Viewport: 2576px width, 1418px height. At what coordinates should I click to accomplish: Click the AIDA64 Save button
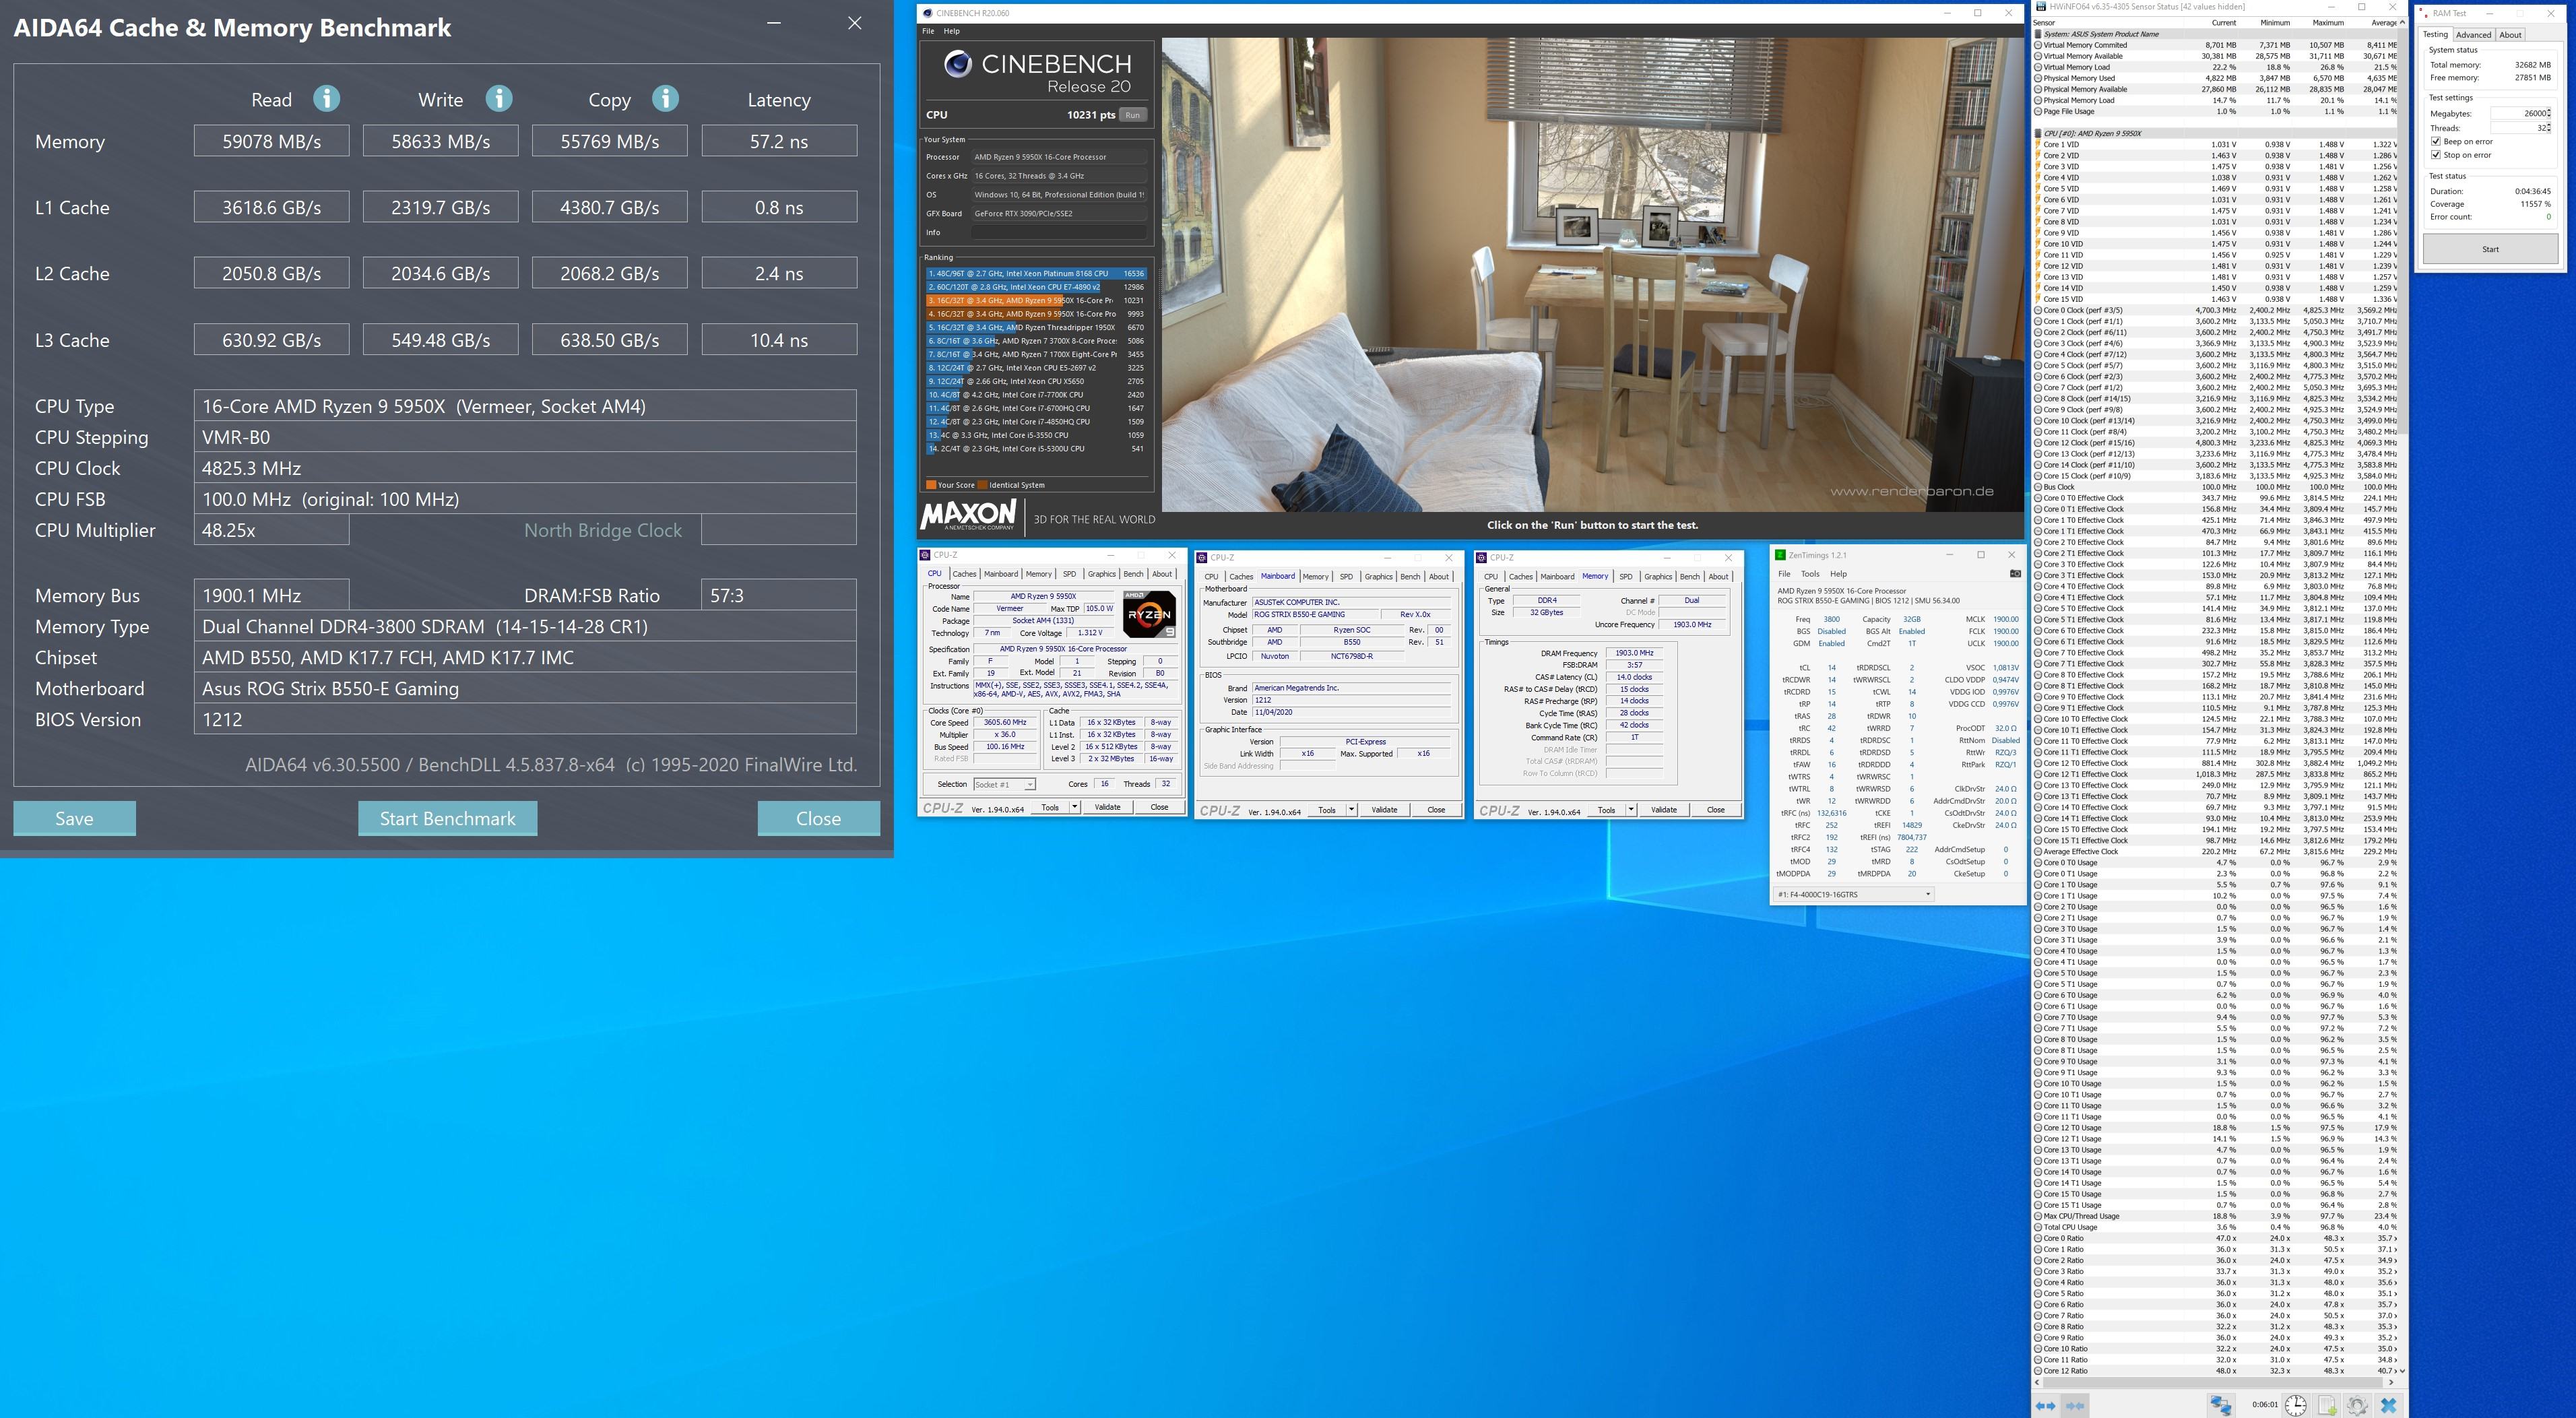pos(74,818)
